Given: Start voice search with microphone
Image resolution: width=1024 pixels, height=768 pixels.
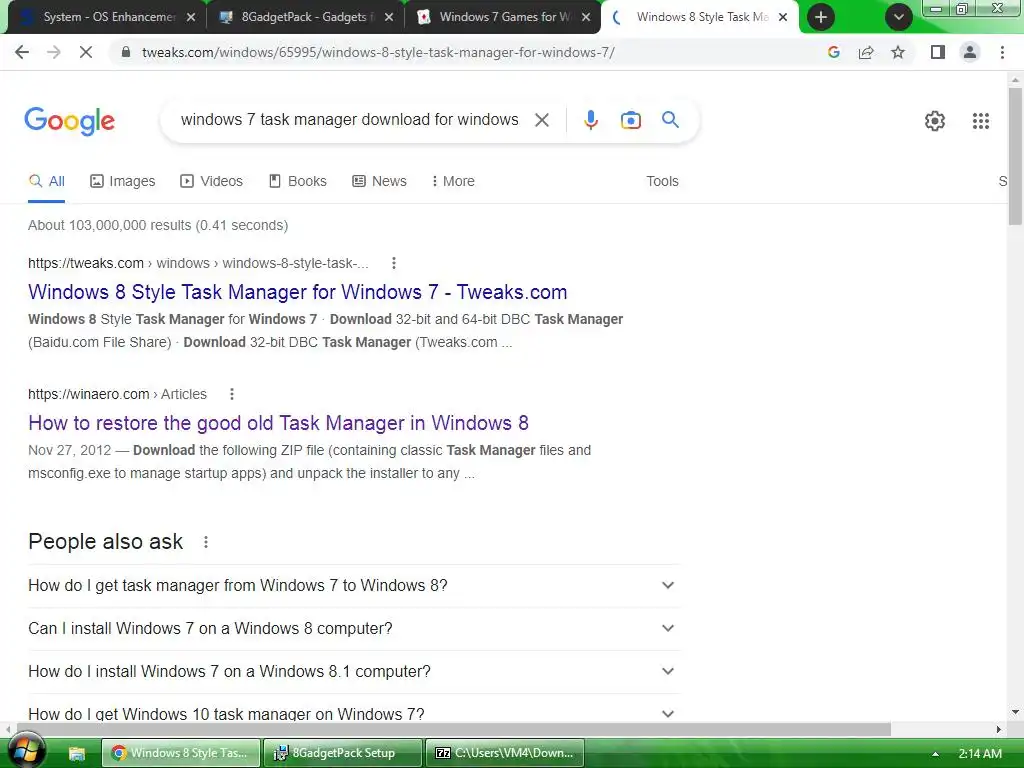Looking at the screenshot, I should pyautogui.click(x=590, y=120).
